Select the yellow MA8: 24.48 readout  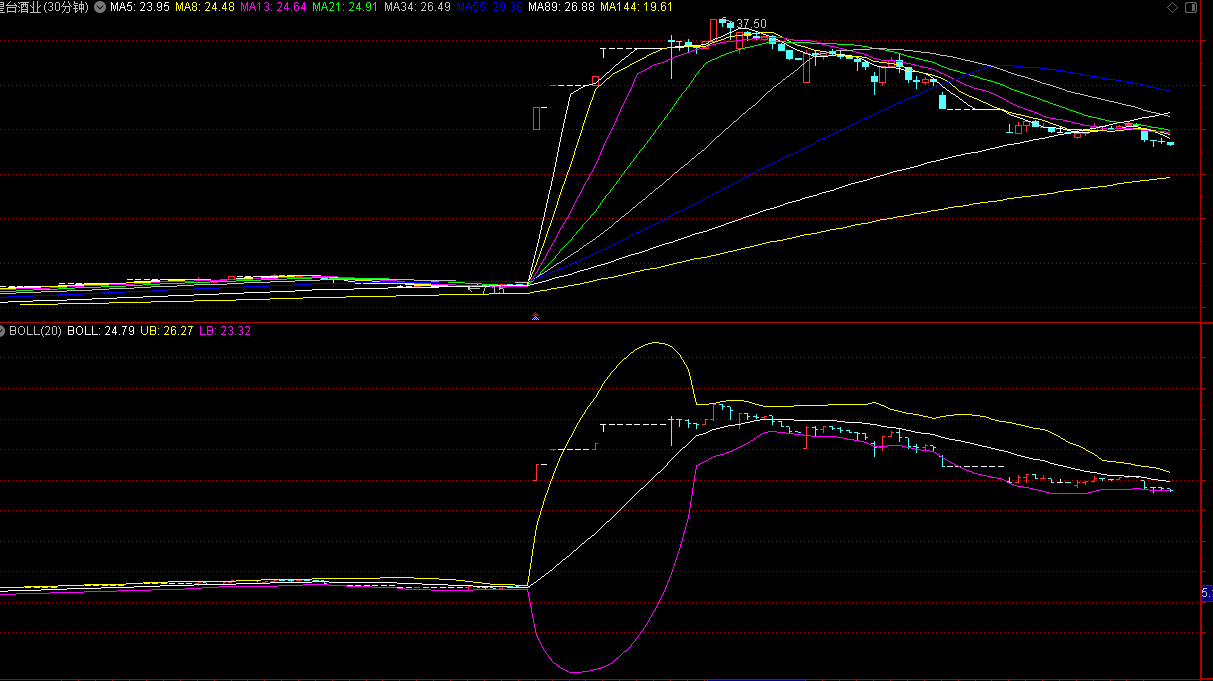tap(205, 7)
